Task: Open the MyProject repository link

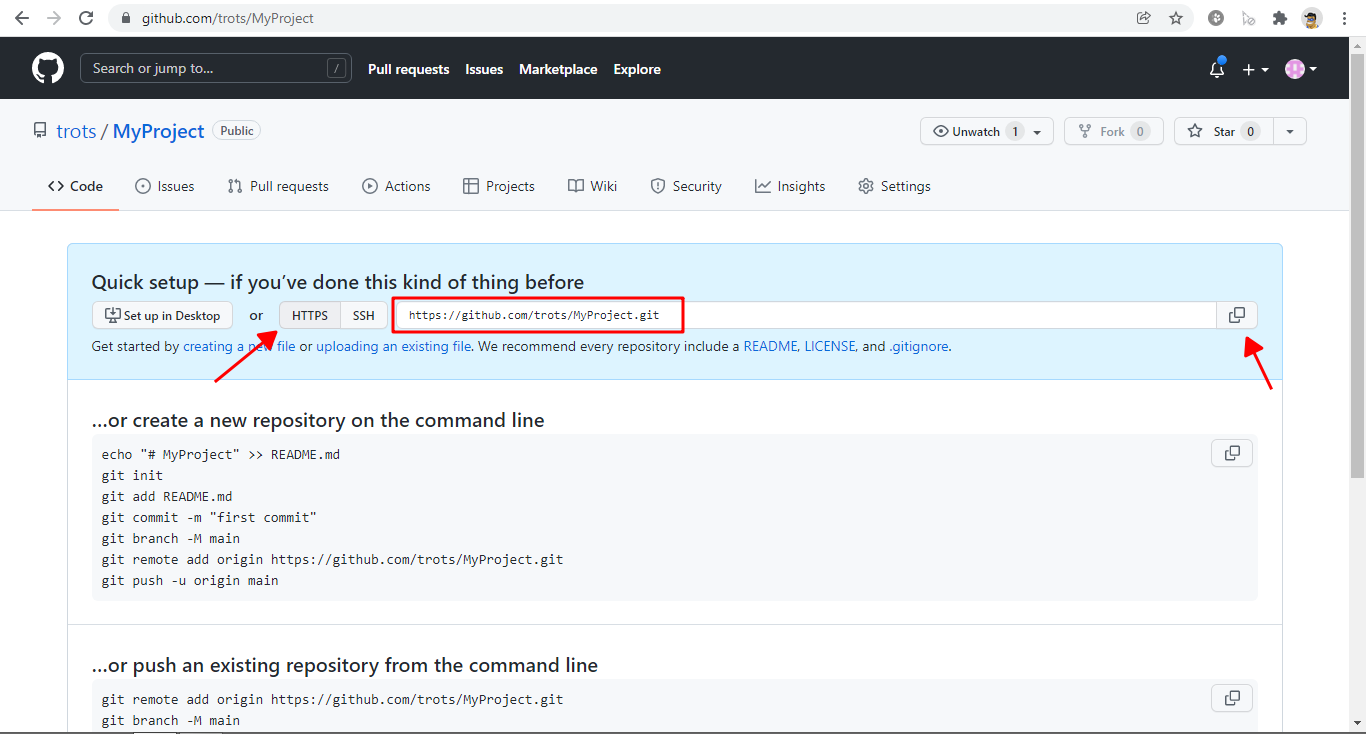Action: click(x=158, y=131)
